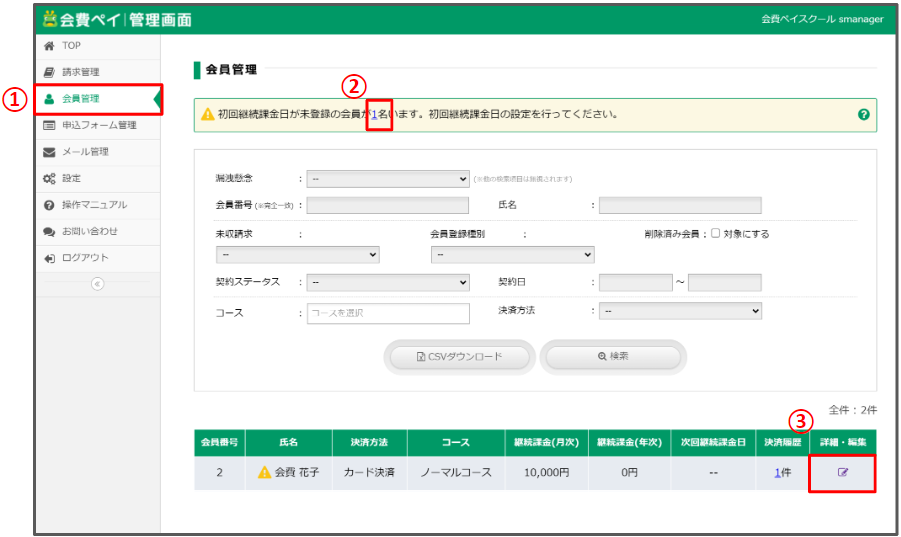This screenshot has width=901, height=537.
Task: Open TOP from the sidebar
Action: pos(71,46)
